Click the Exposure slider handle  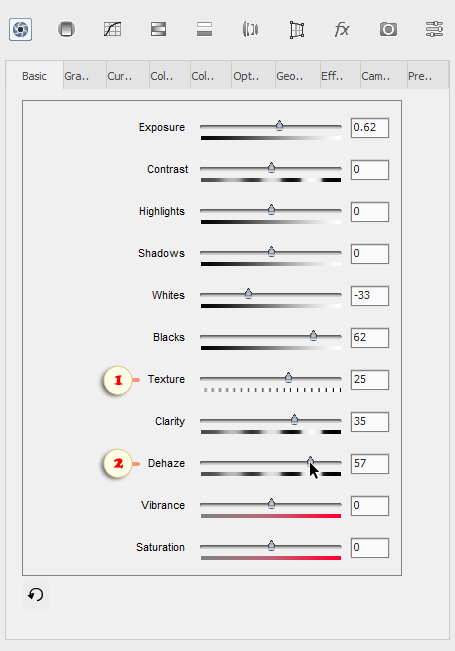[x=279, y=125]
